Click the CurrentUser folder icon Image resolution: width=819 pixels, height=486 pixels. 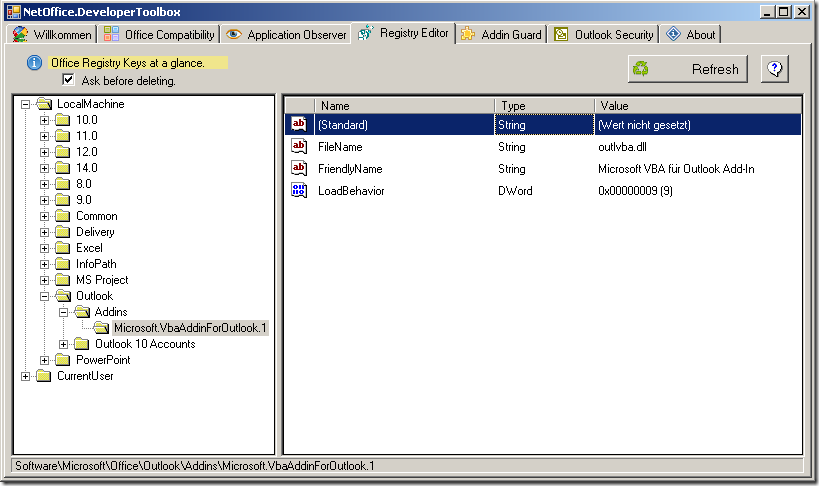(x=43, y=376)
